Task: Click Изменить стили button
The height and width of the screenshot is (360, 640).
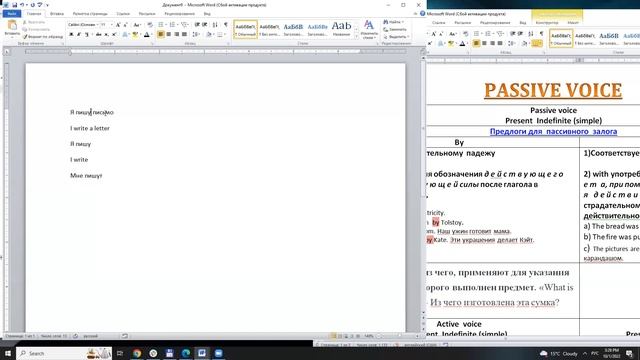Action: click(x=369, y=29)
